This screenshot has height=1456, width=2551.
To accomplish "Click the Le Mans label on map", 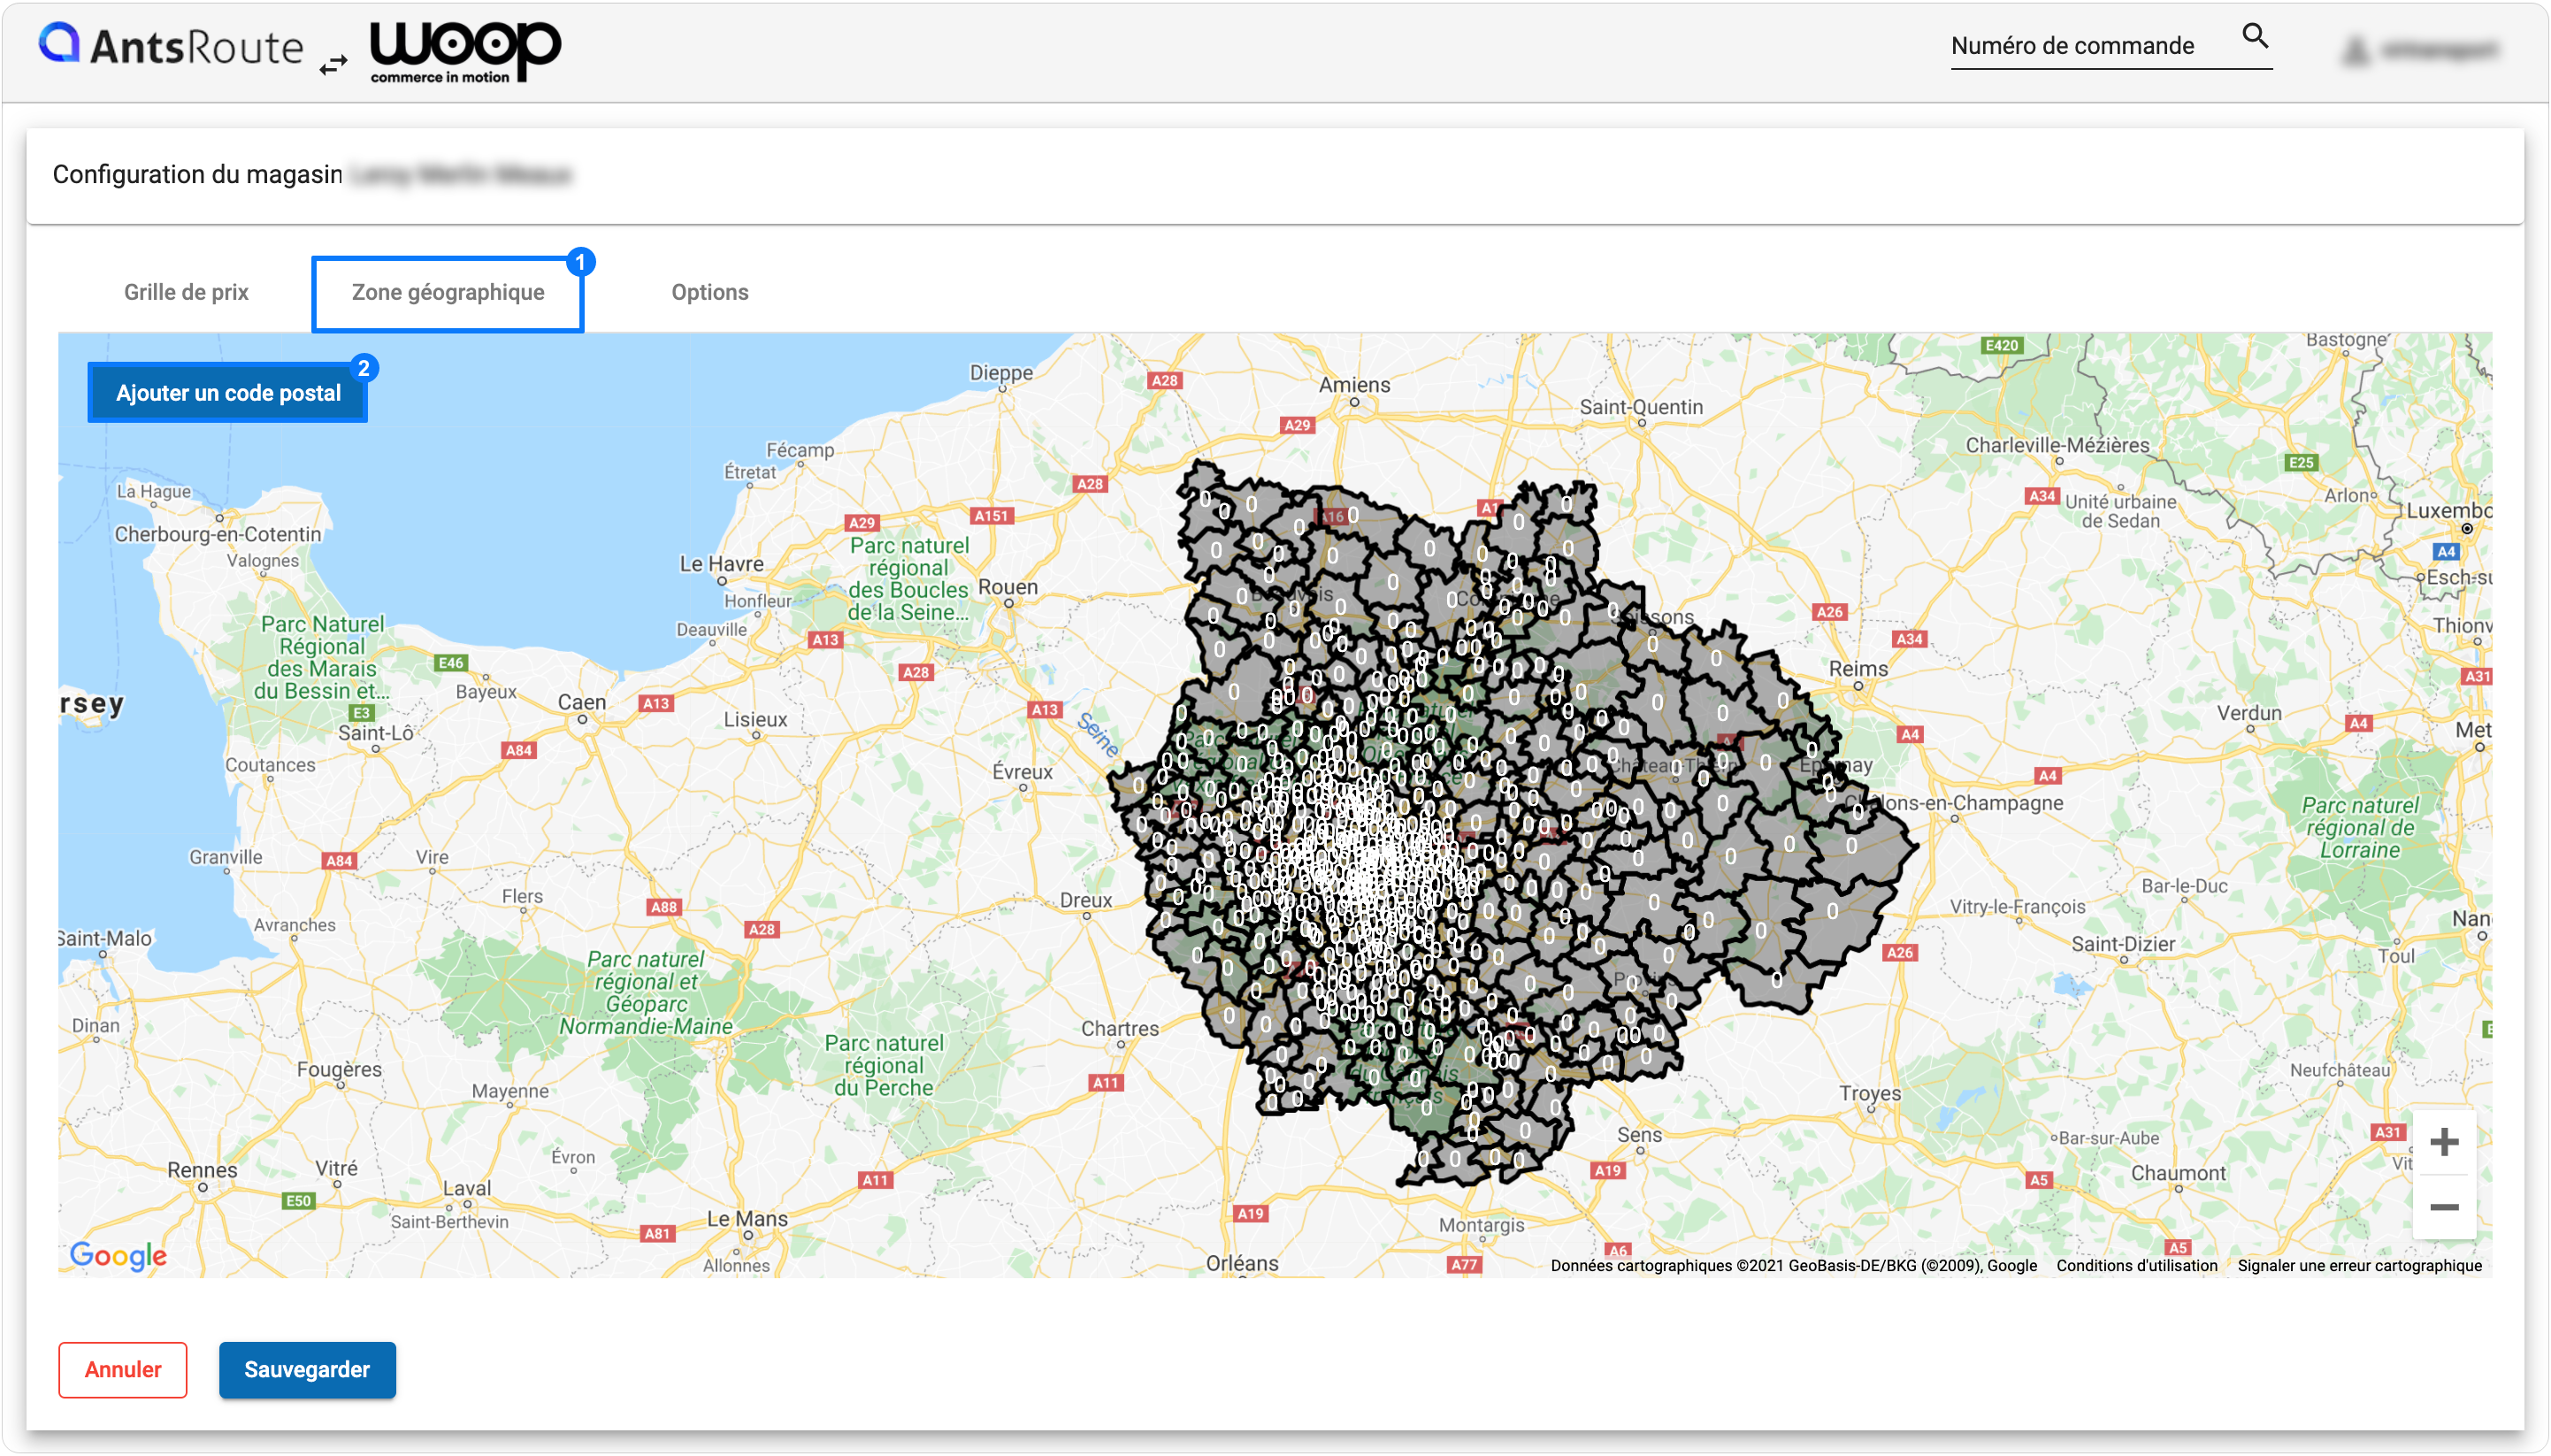I will 747,1219.
